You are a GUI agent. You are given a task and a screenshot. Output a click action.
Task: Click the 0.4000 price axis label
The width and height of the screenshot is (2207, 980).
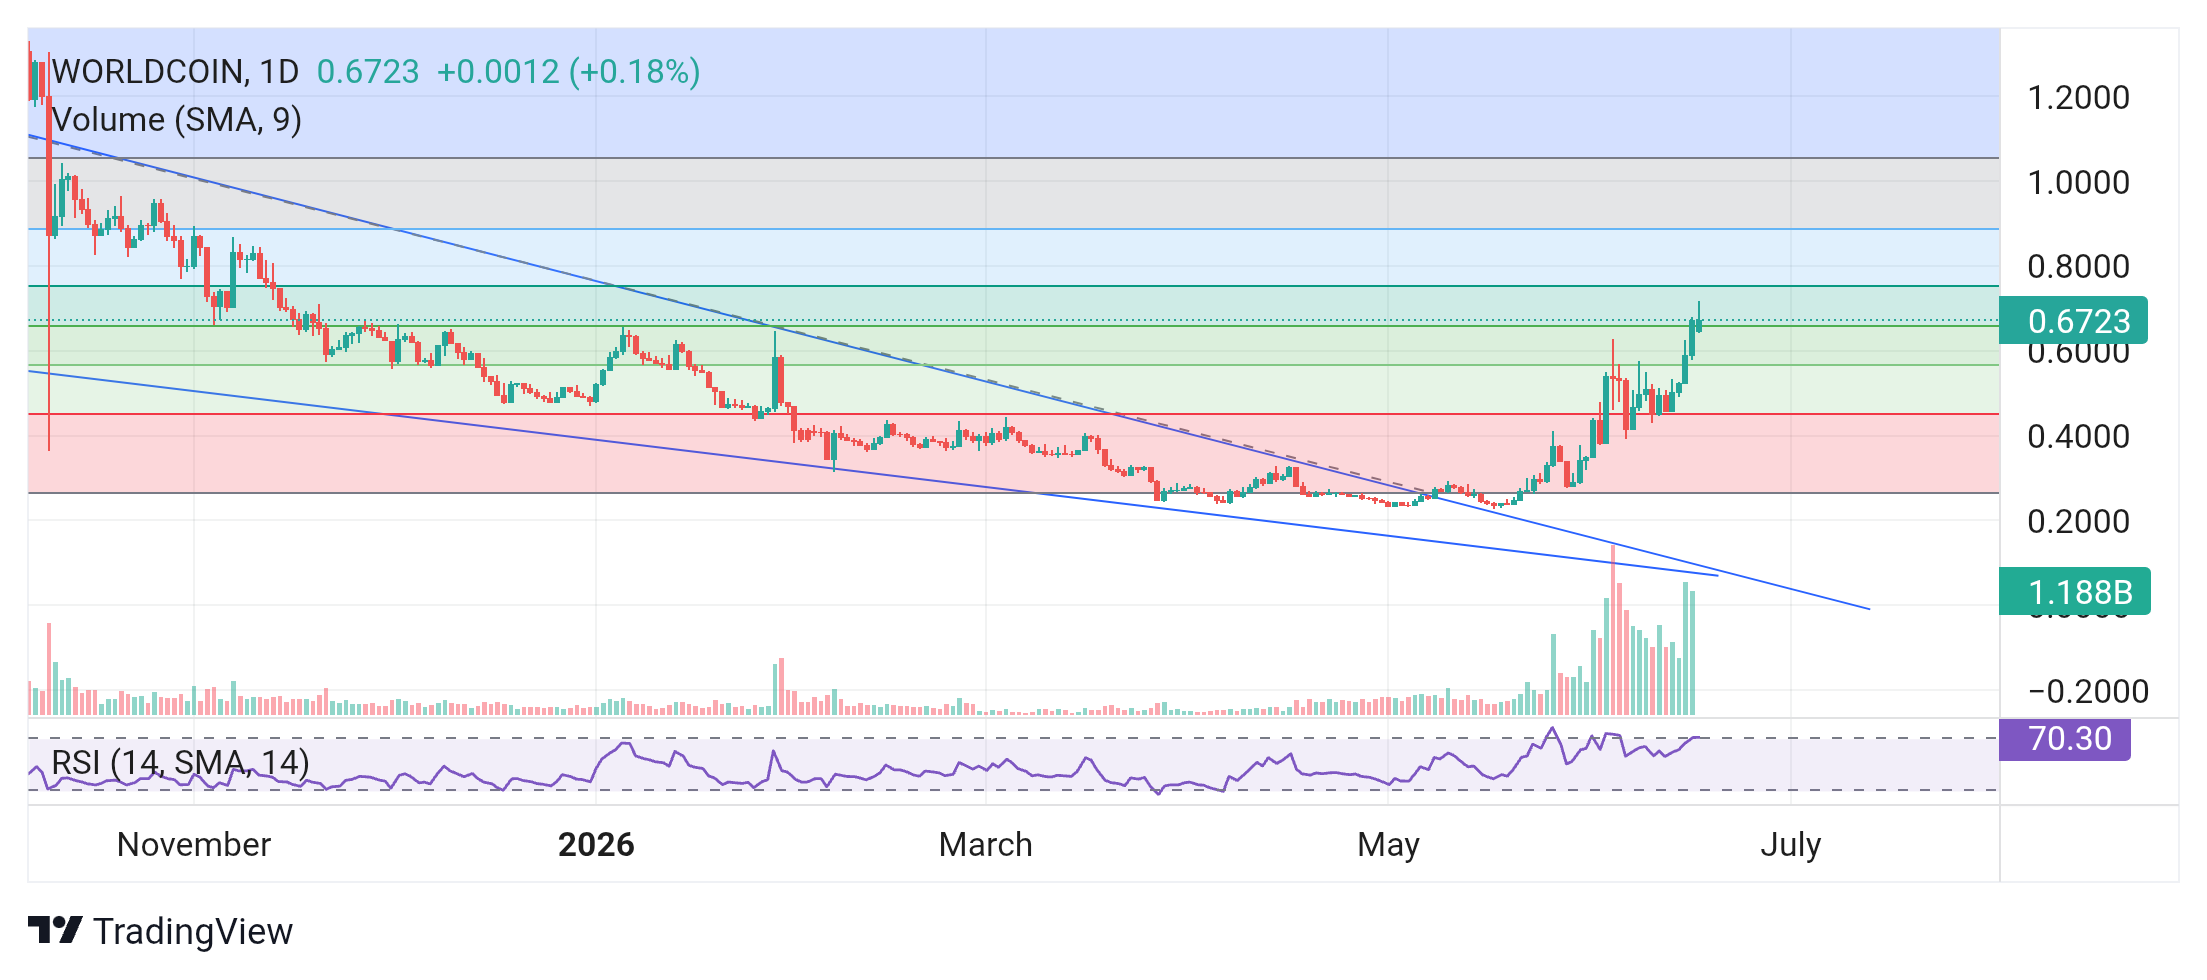[2078, 437]
